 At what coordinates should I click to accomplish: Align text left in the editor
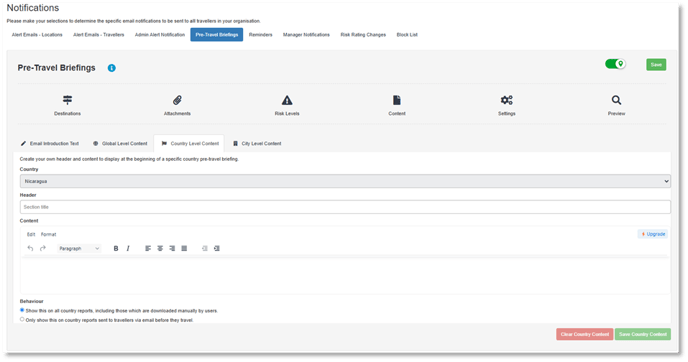point(148,248)
